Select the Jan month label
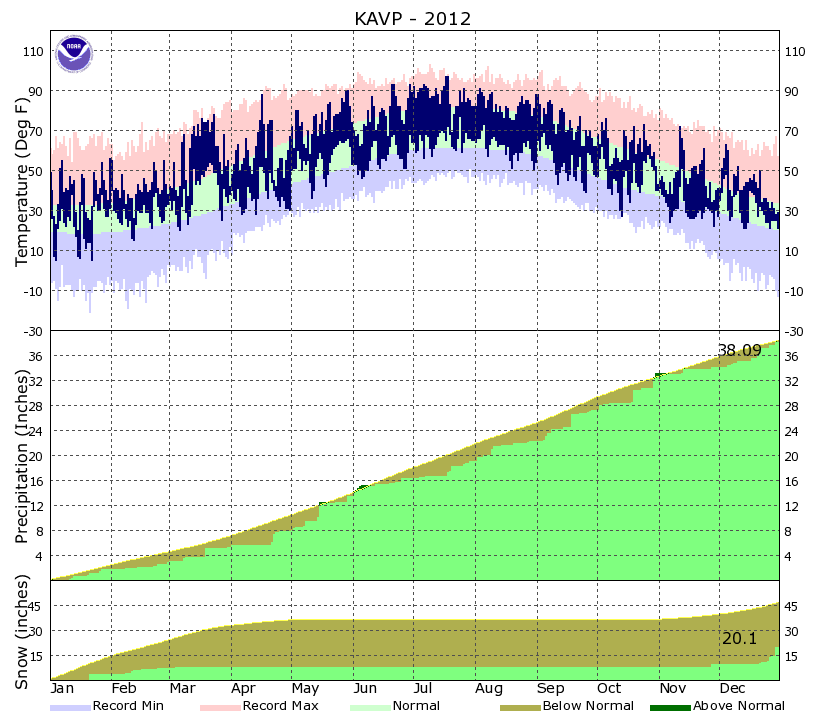 [63, 689]
